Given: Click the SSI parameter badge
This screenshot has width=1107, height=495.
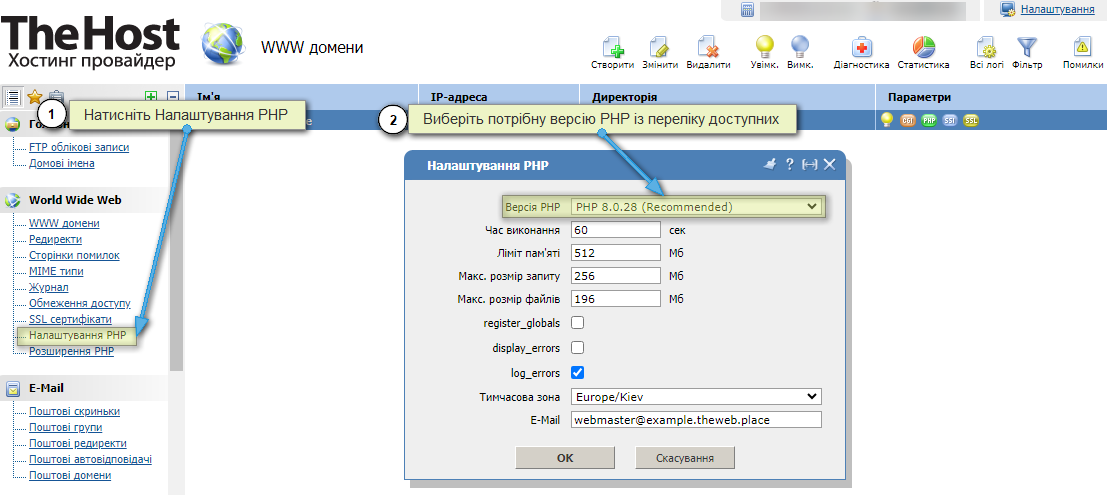Looking at the screenshot, I should point(950,121).
